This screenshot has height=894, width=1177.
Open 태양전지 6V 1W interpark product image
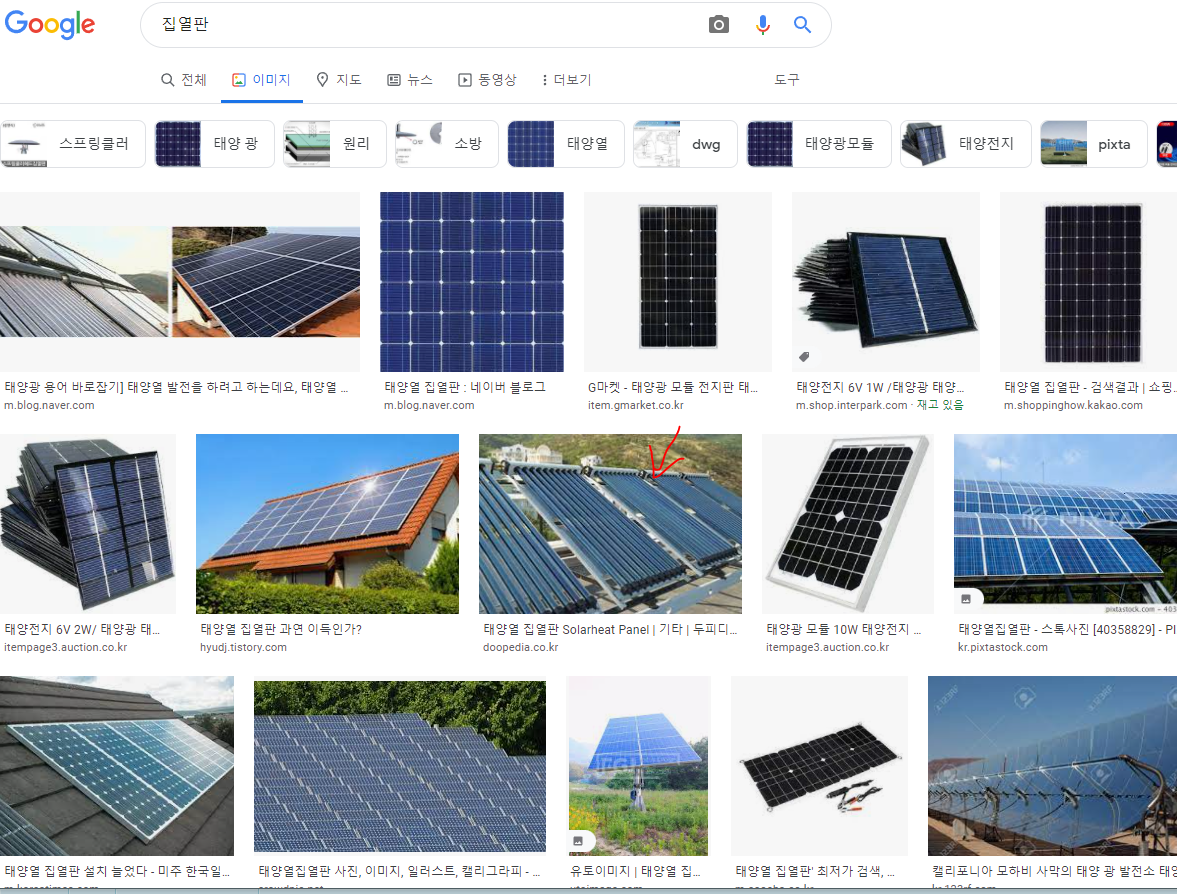pos(886,281)
